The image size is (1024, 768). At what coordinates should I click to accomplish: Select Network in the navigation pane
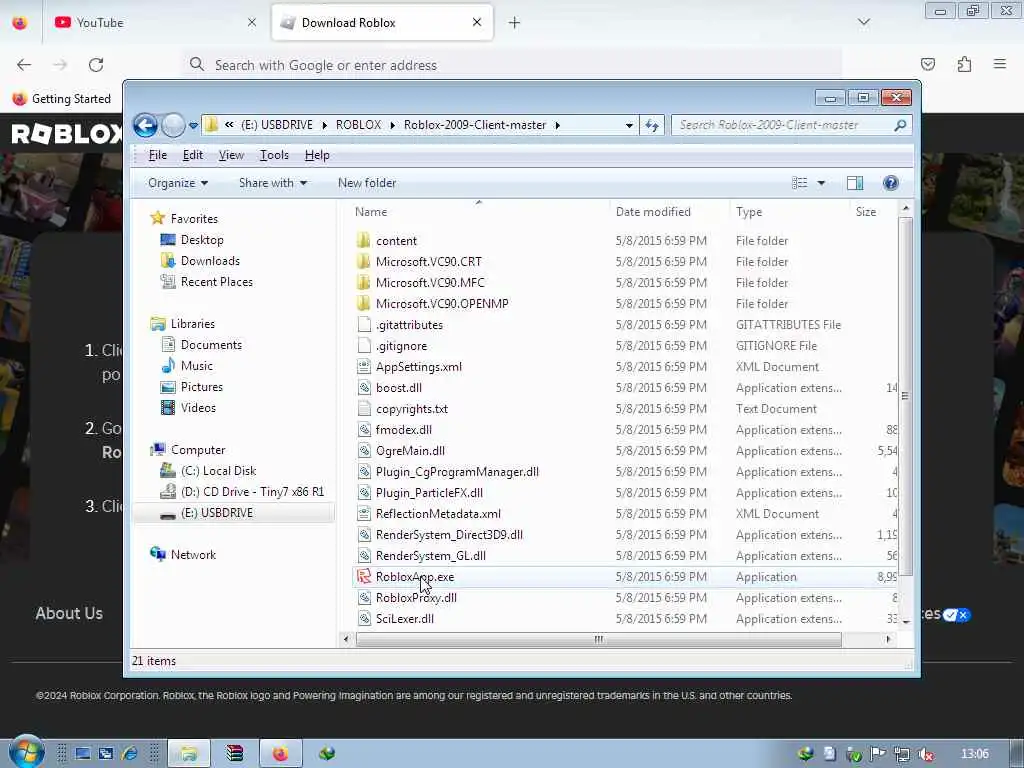tap(193, 554)
